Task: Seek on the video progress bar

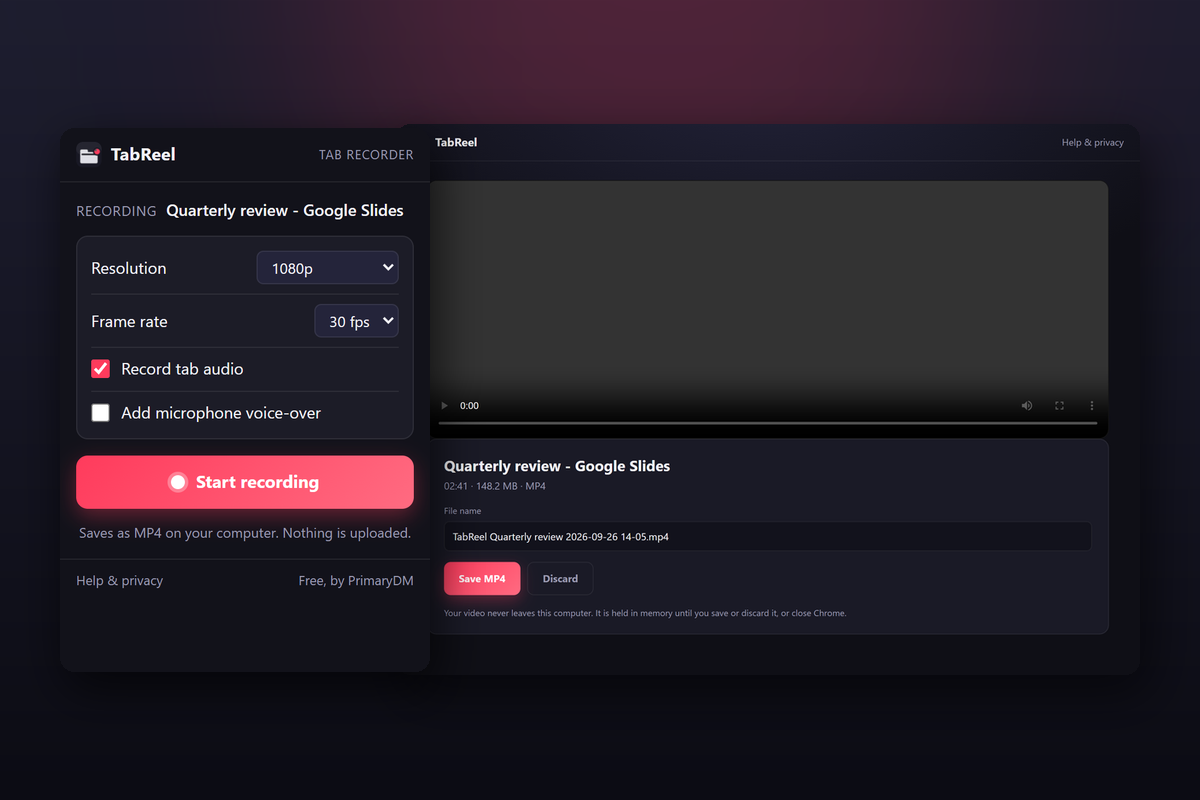Action: click(x=768, y=423)
